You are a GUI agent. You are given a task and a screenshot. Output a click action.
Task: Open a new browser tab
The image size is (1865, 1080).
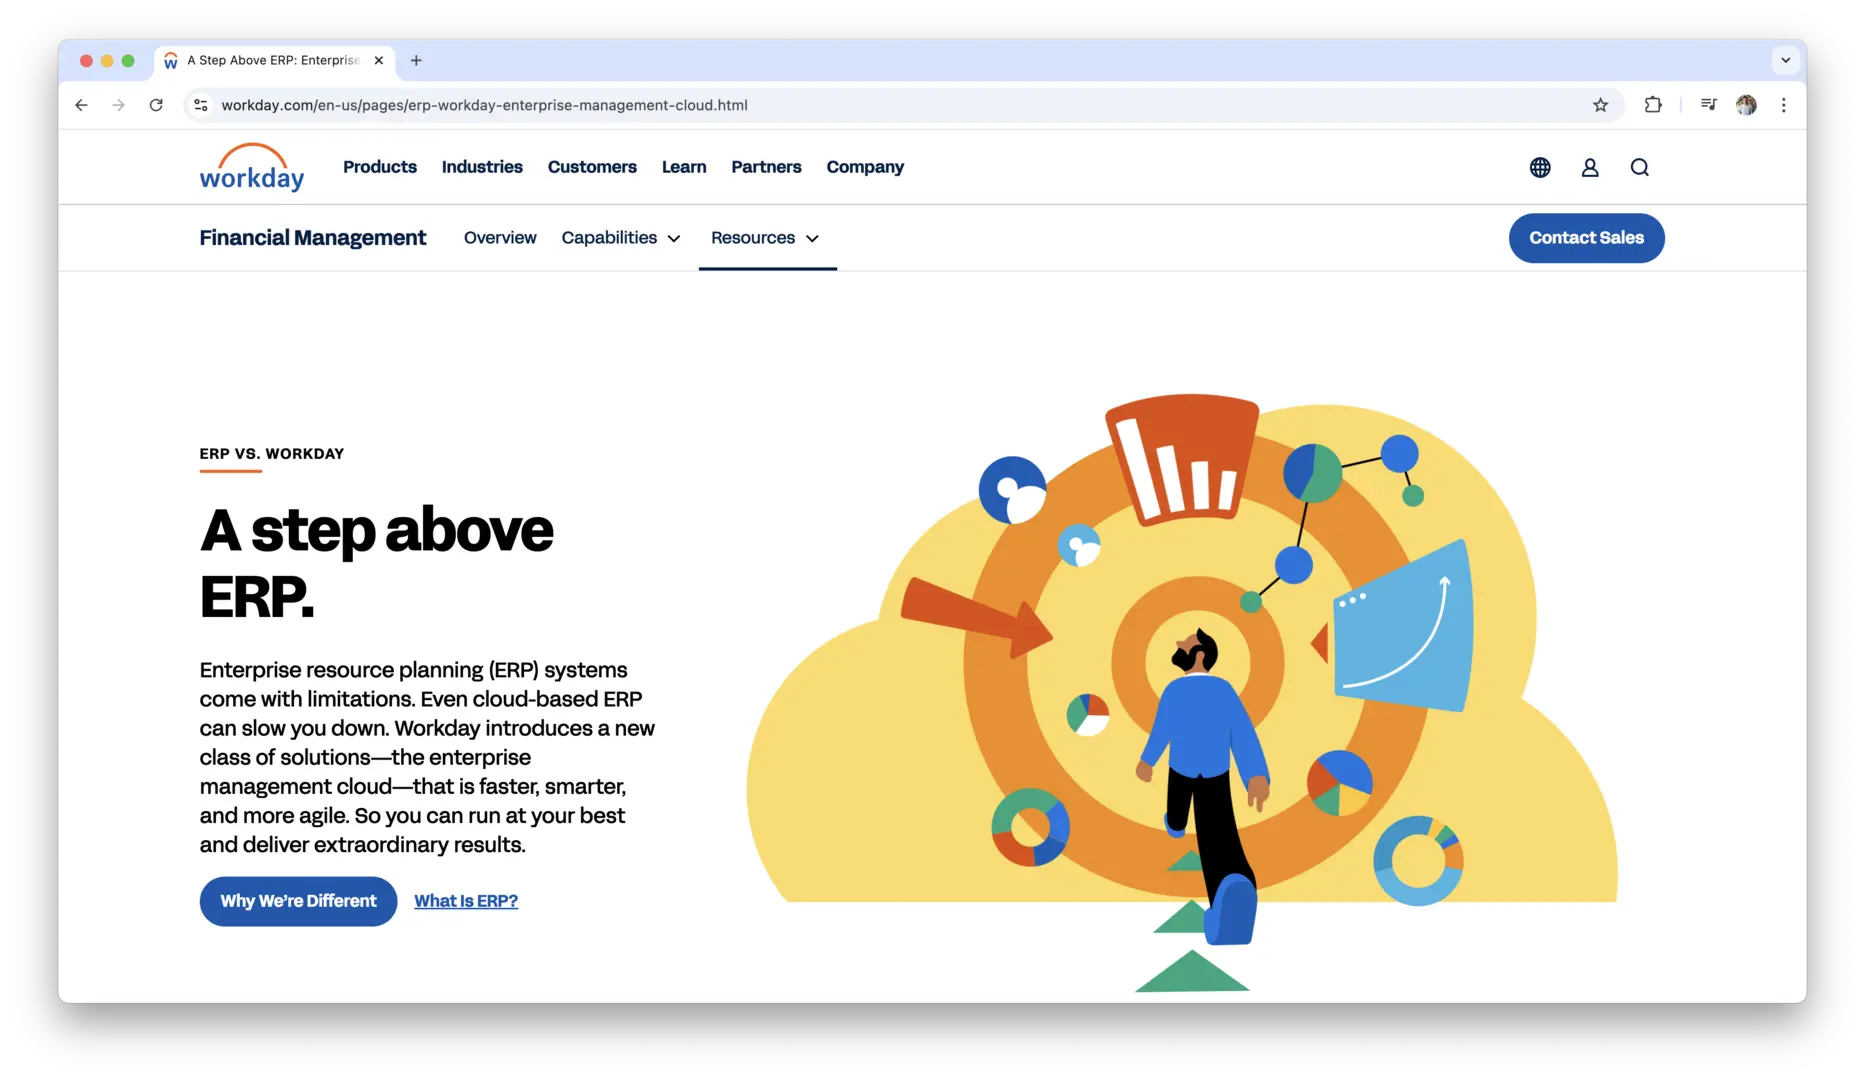pos(416,60)
